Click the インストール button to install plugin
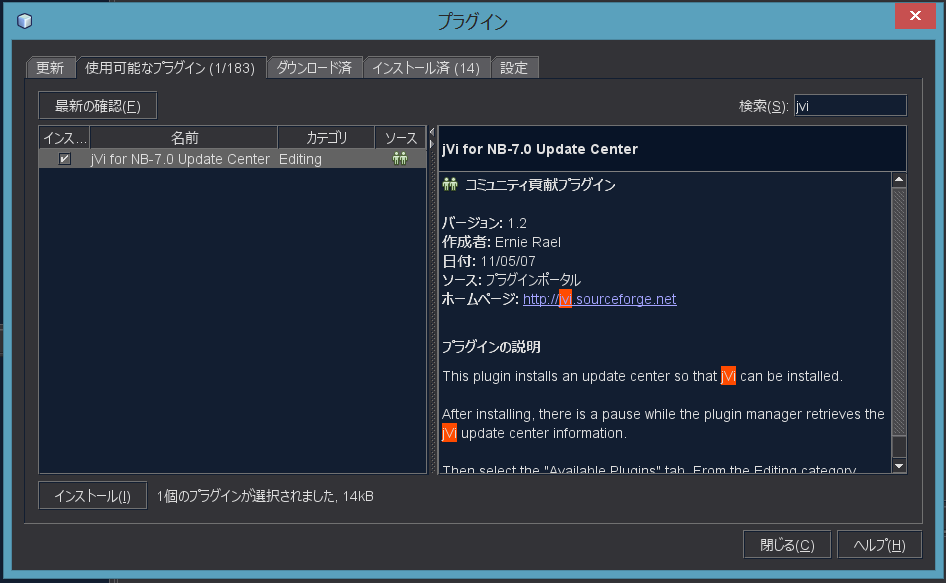The height and width of the screenshot is (583, 946). coord(92,494)
